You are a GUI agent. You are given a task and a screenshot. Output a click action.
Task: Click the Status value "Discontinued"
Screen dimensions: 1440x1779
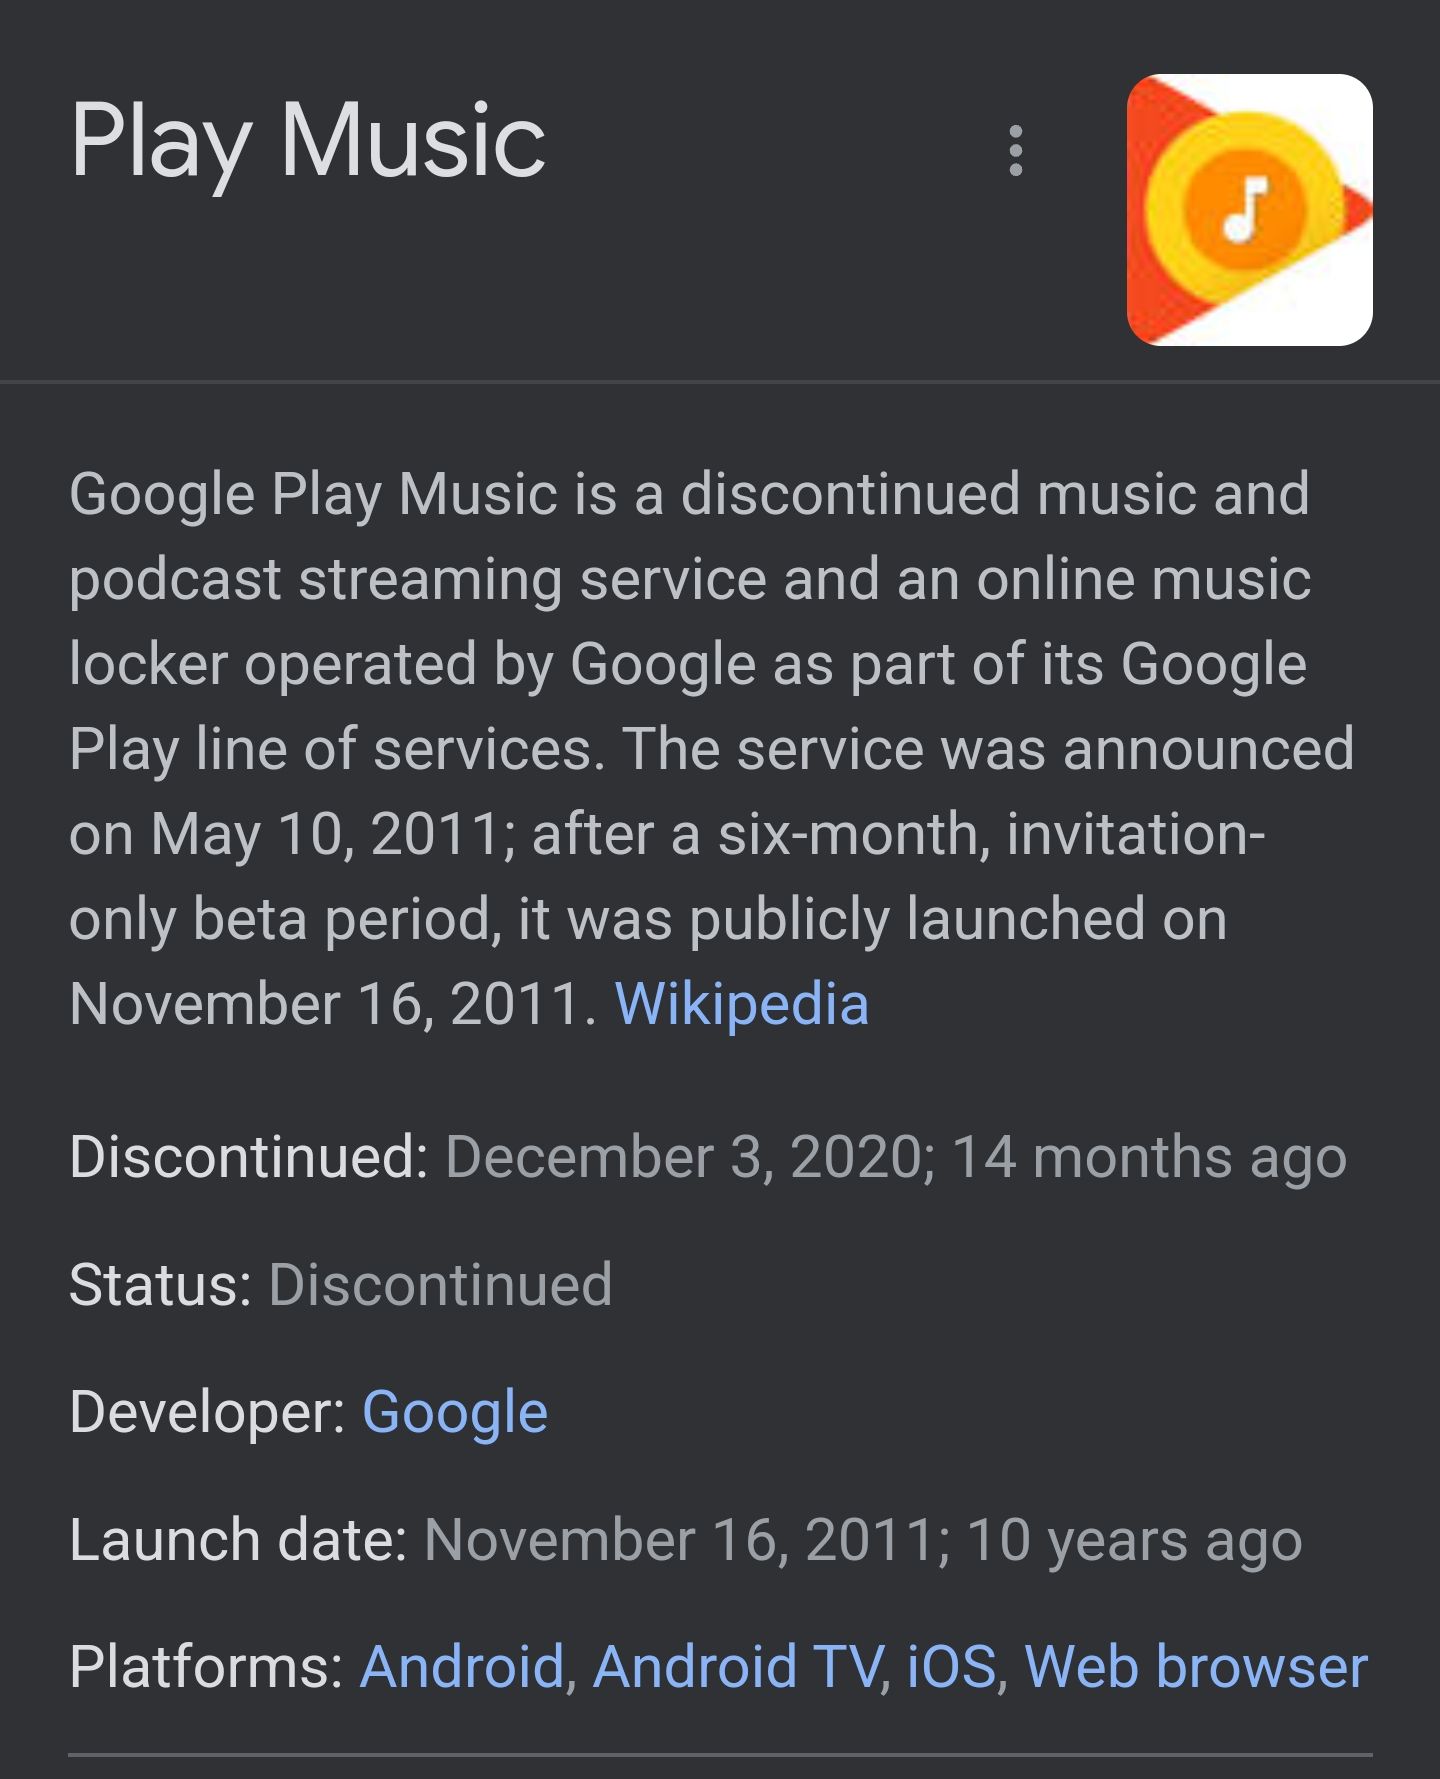[440, 1285]
